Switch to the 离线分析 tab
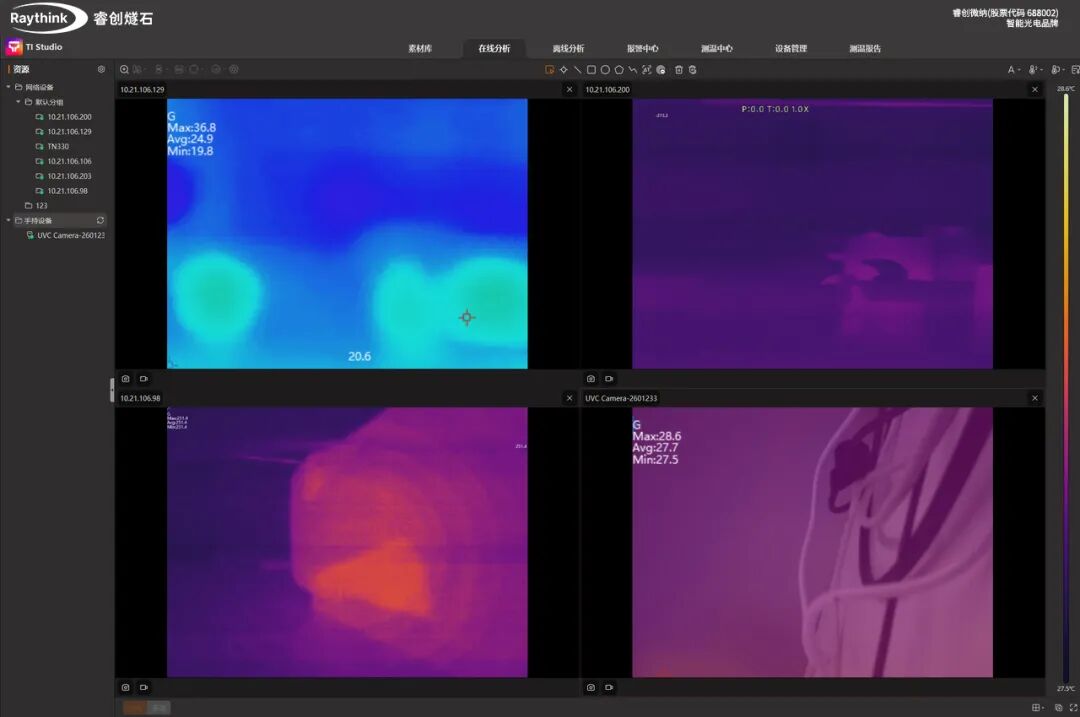Screen dimensions: 1080x717 (x=568, y=48)
